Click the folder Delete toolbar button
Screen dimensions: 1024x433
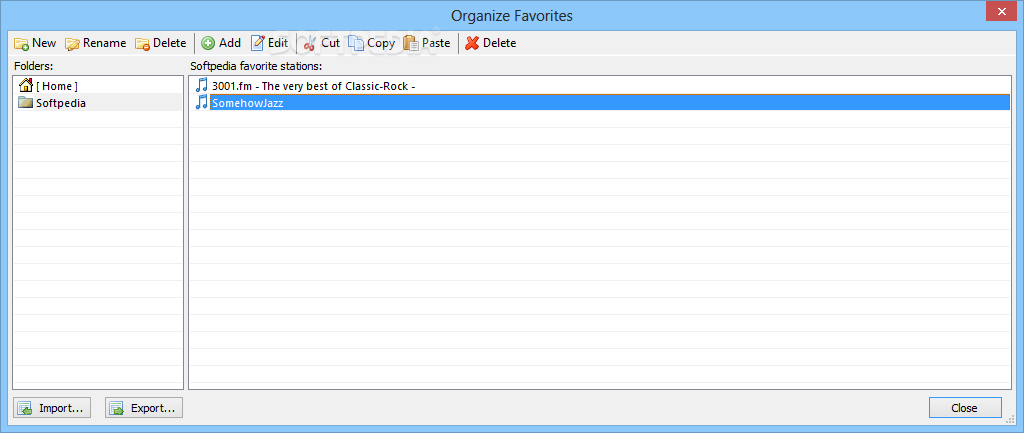coord(161,43)
